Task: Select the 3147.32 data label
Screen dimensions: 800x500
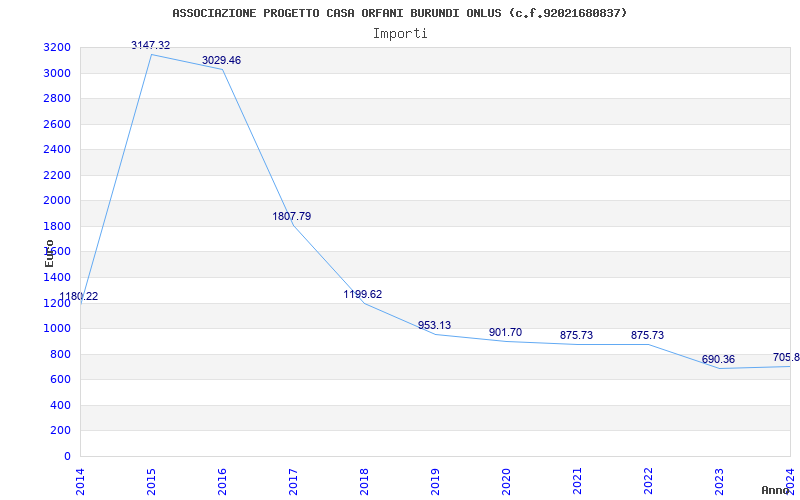Action: tap(151, 45)
